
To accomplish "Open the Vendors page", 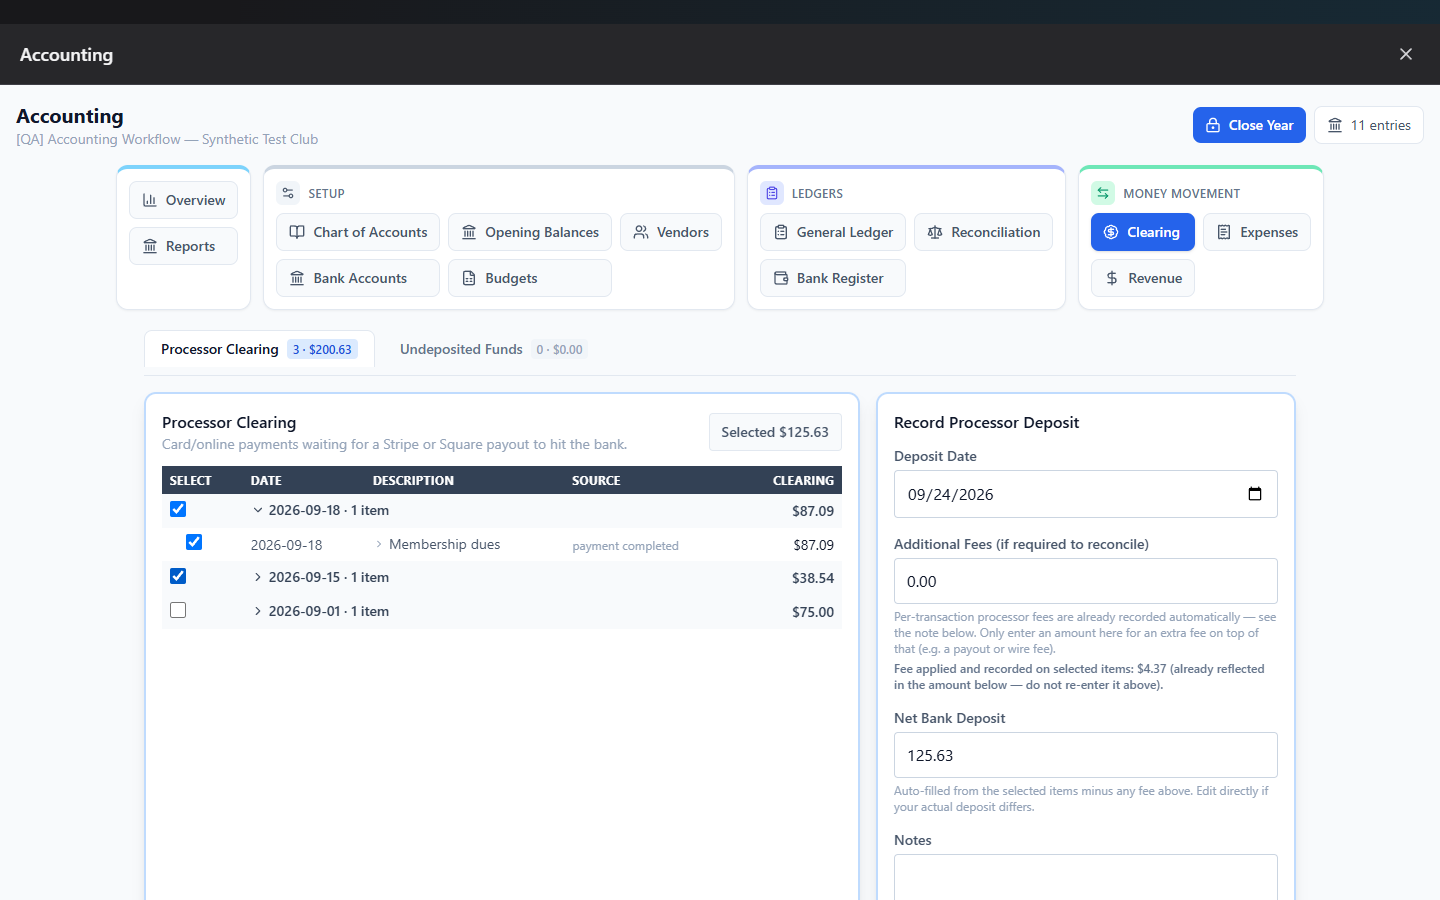I will pyautogui.click(x=671, y=232).
